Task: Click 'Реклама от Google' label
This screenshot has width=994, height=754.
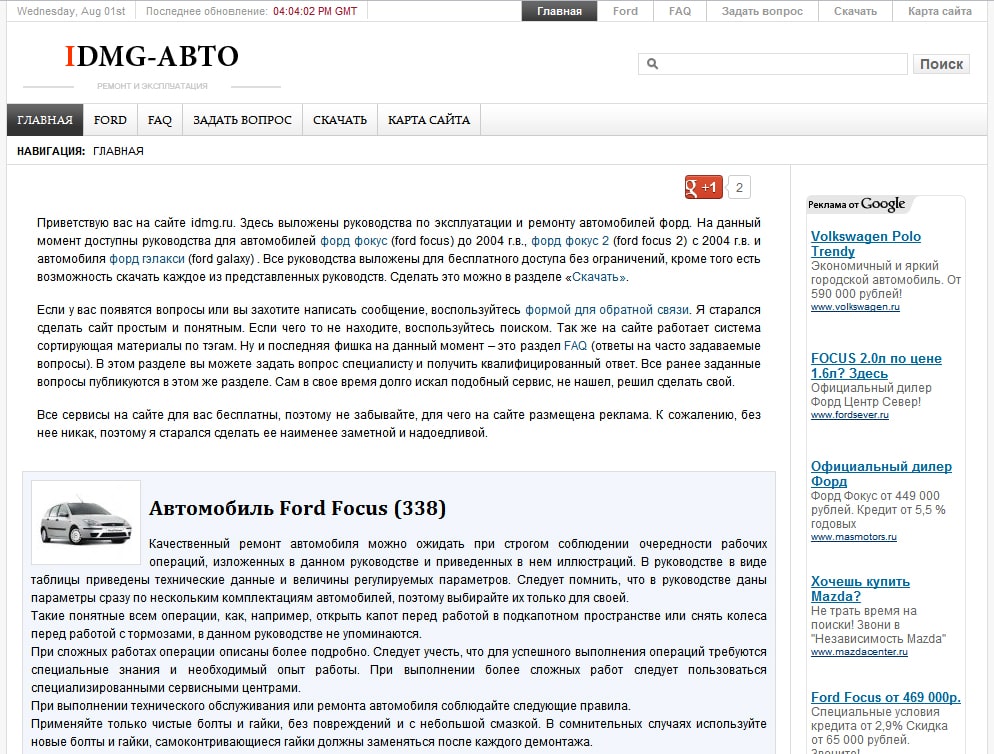Action: point(857,204)
